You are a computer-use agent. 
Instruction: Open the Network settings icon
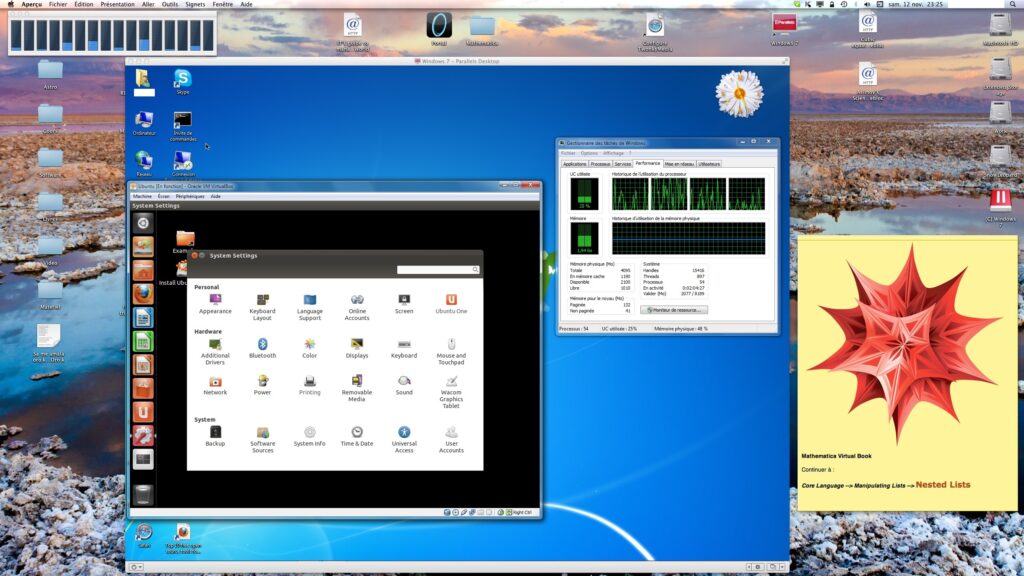pos(215,381)
